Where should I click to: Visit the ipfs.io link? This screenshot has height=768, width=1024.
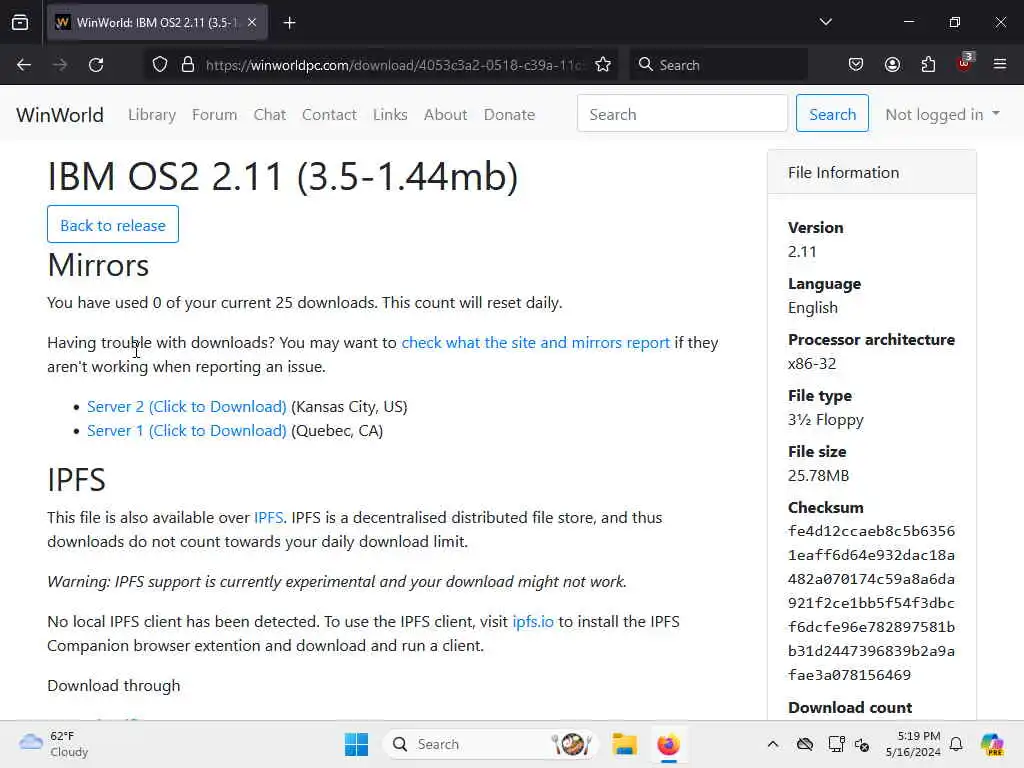click(x=533, y=622)
